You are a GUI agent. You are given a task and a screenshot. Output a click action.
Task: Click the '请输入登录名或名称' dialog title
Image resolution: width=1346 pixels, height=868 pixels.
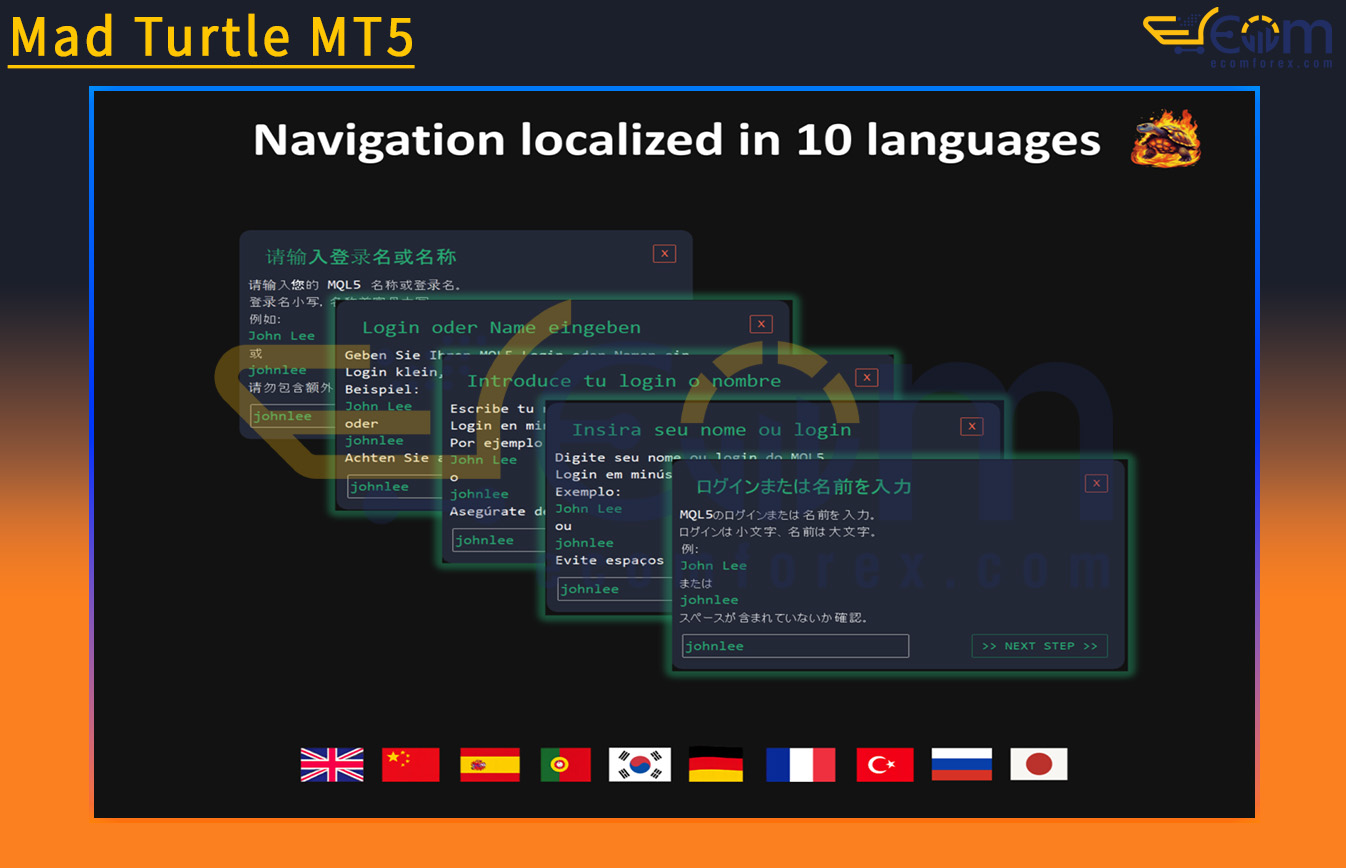point(361,257)
